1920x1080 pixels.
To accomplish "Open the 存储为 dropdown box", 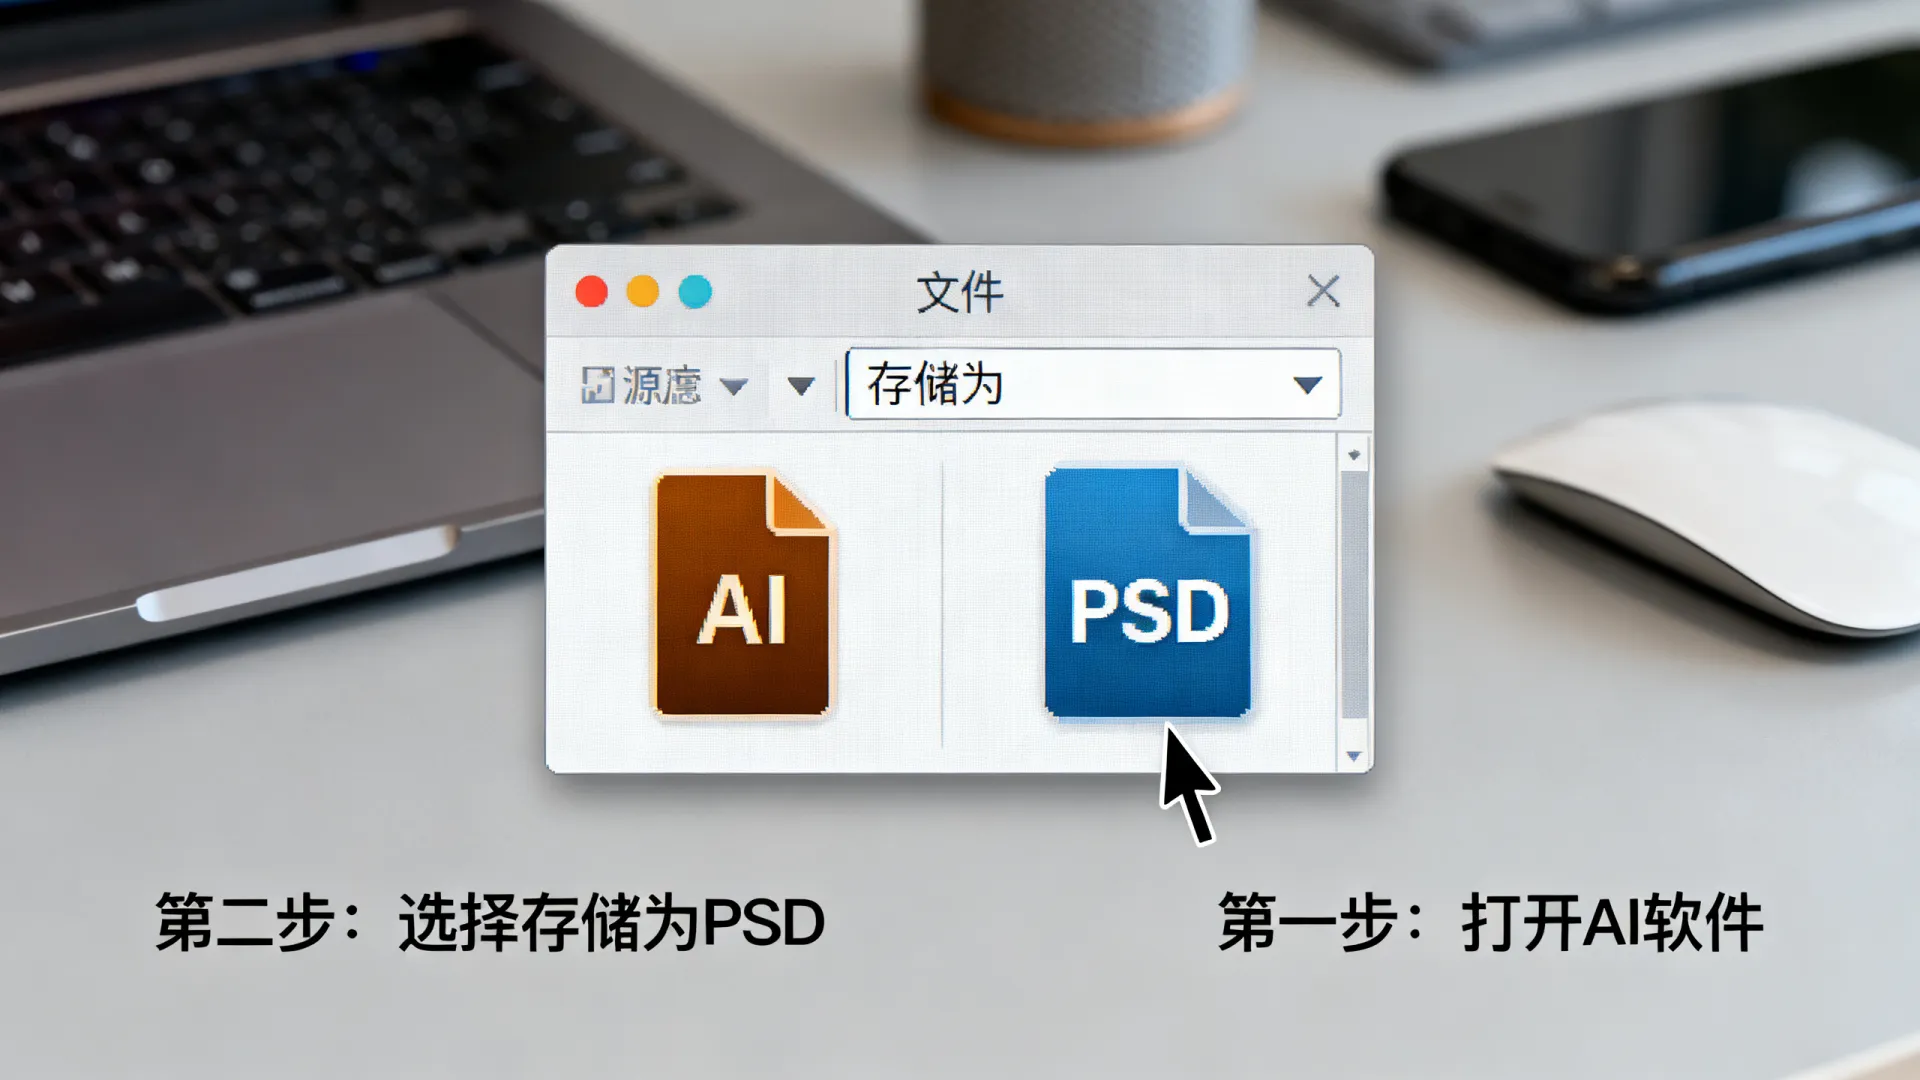I will 1093,384.
